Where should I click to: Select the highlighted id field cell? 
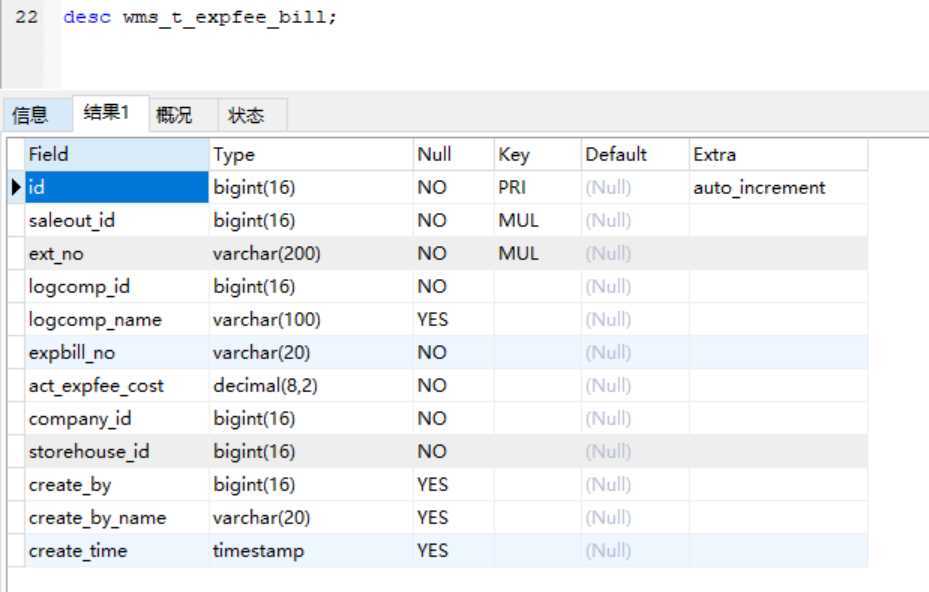(117, 187)
